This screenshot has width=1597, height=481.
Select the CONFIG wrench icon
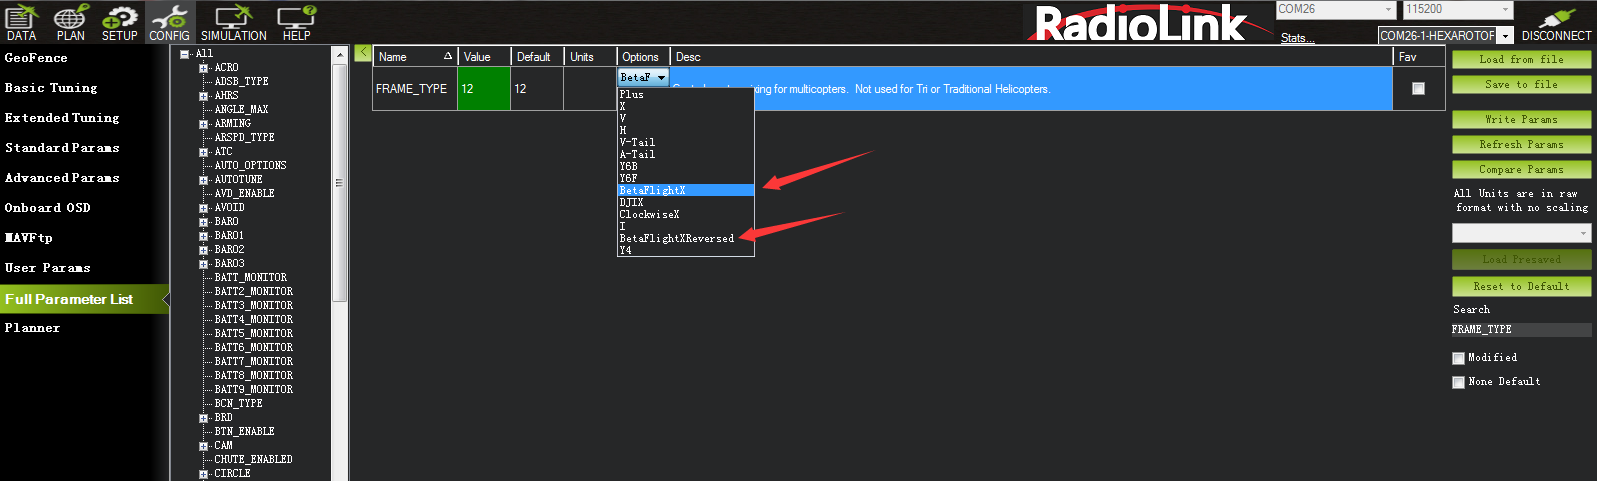point(169,22)
